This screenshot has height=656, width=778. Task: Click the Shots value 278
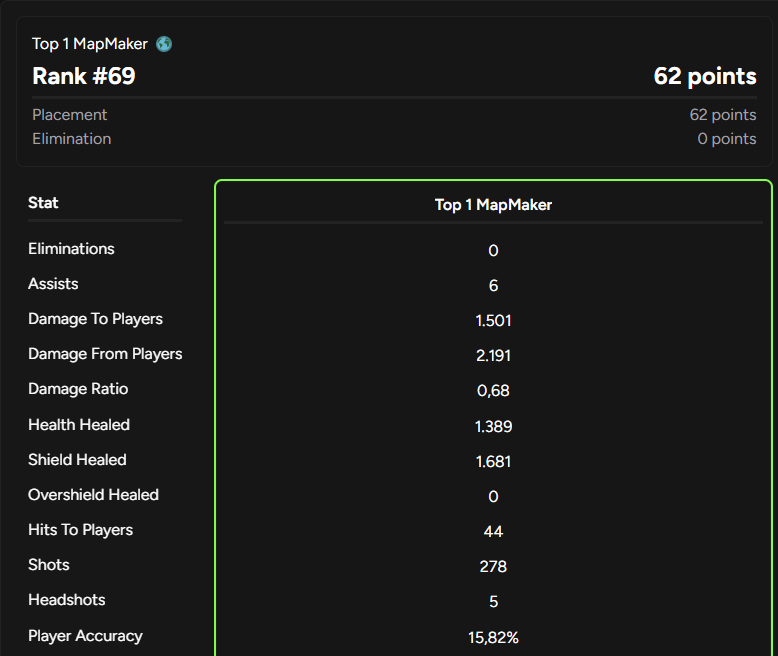(x=493, y=567)
